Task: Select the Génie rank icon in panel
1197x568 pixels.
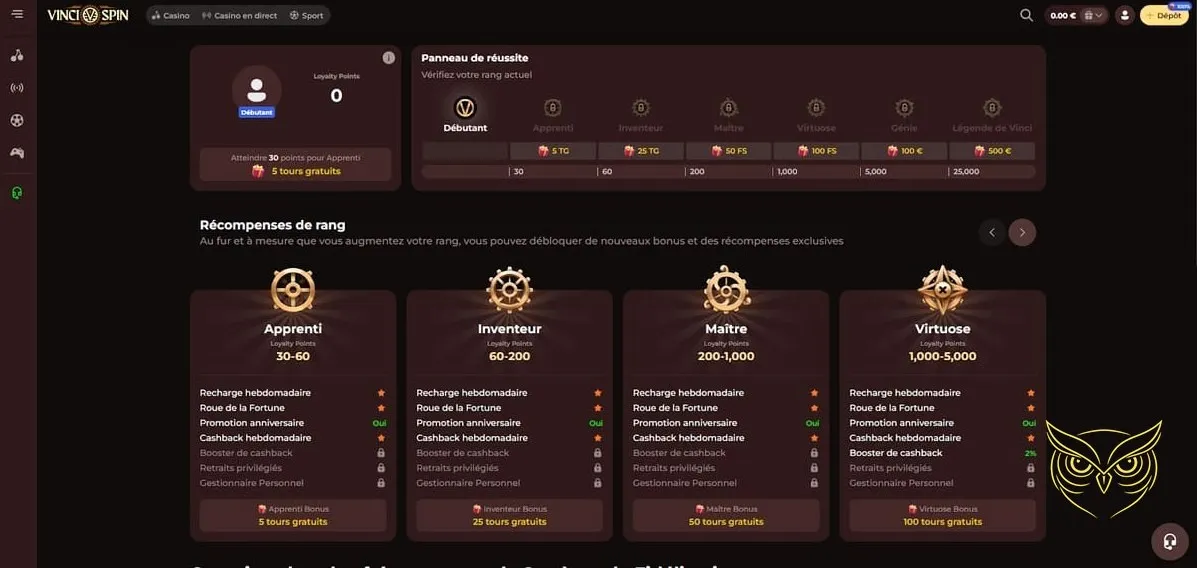Action: pos(904,108)
